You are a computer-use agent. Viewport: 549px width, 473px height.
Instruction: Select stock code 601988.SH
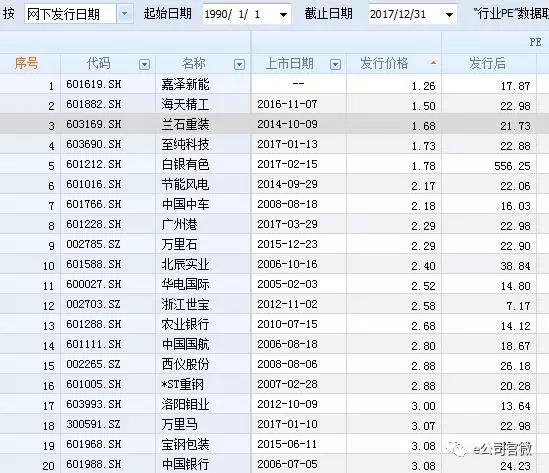[x=94, y=464]
